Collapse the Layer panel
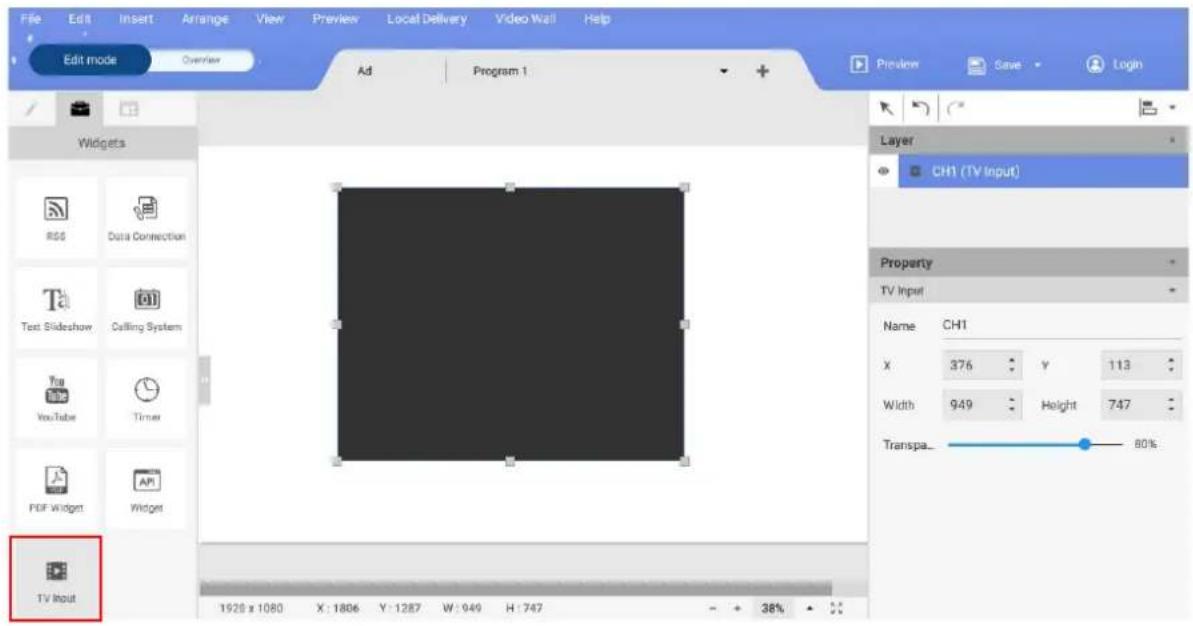This screenshot has width=1193, height=626. [1172, 141]
